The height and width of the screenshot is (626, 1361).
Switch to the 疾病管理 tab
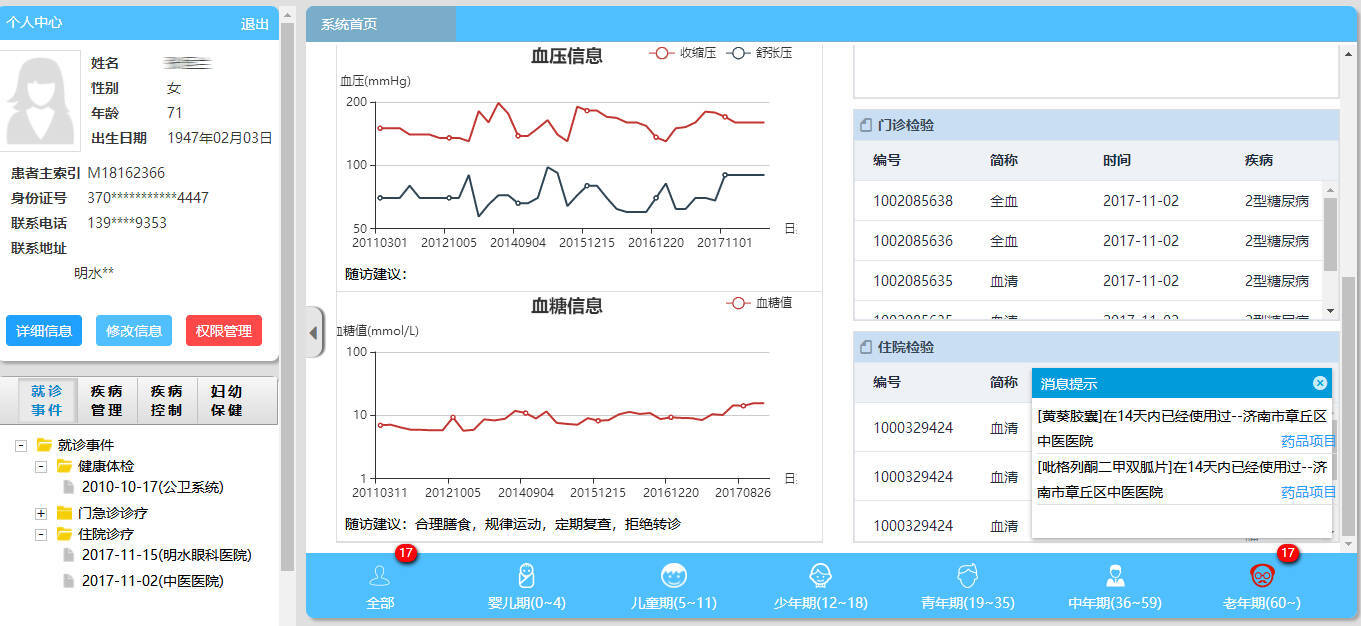pos(106,400)
